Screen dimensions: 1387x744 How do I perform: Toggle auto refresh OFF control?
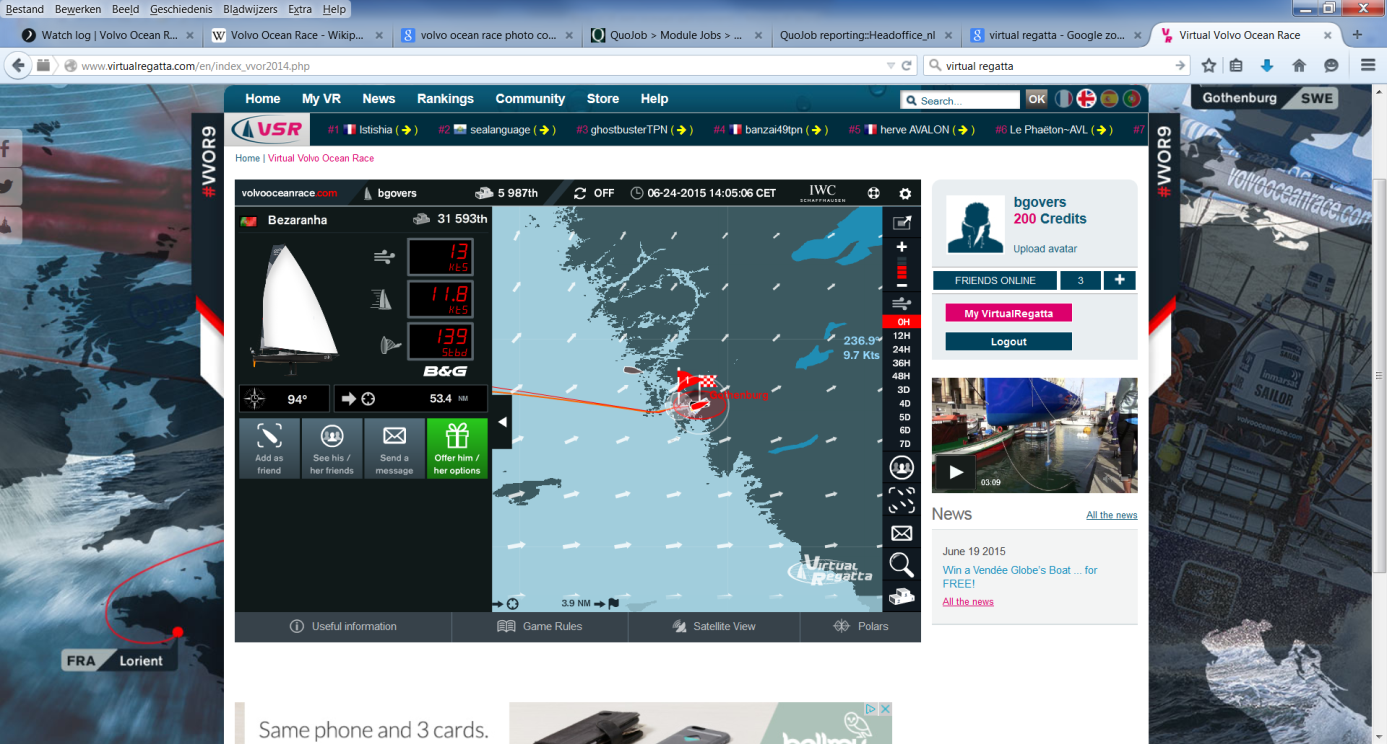[594, 193]
